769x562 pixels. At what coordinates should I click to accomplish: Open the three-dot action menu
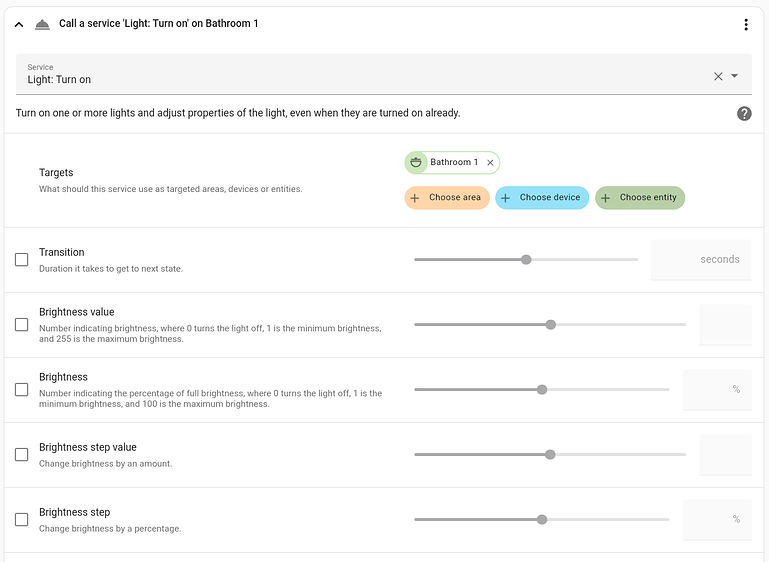pos(746,24)
